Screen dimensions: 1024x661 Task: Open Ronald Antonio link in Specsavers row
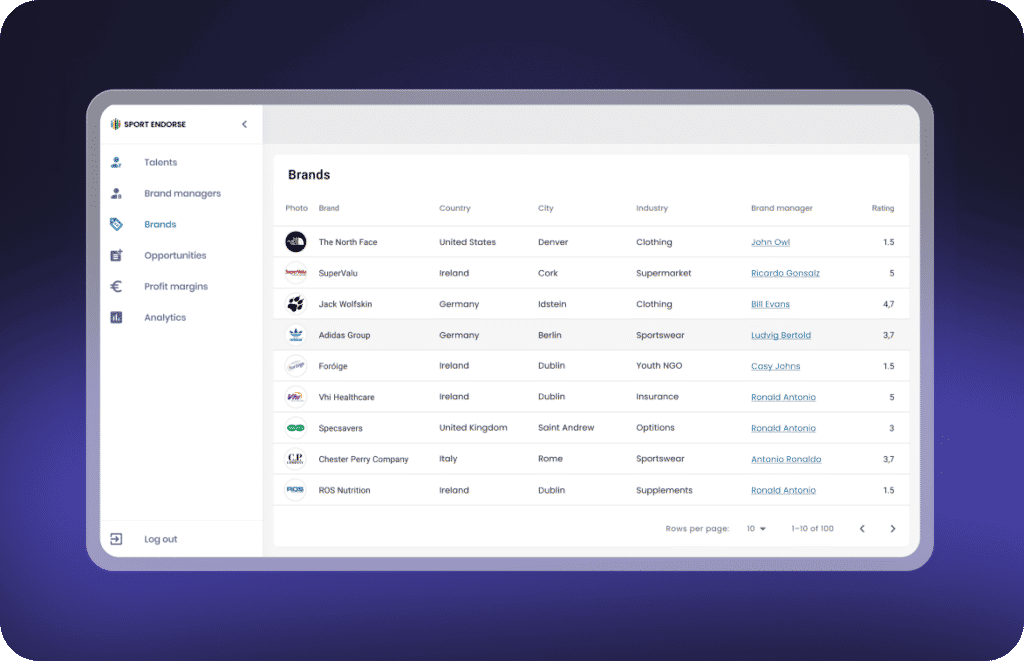(x=783, y=428)
